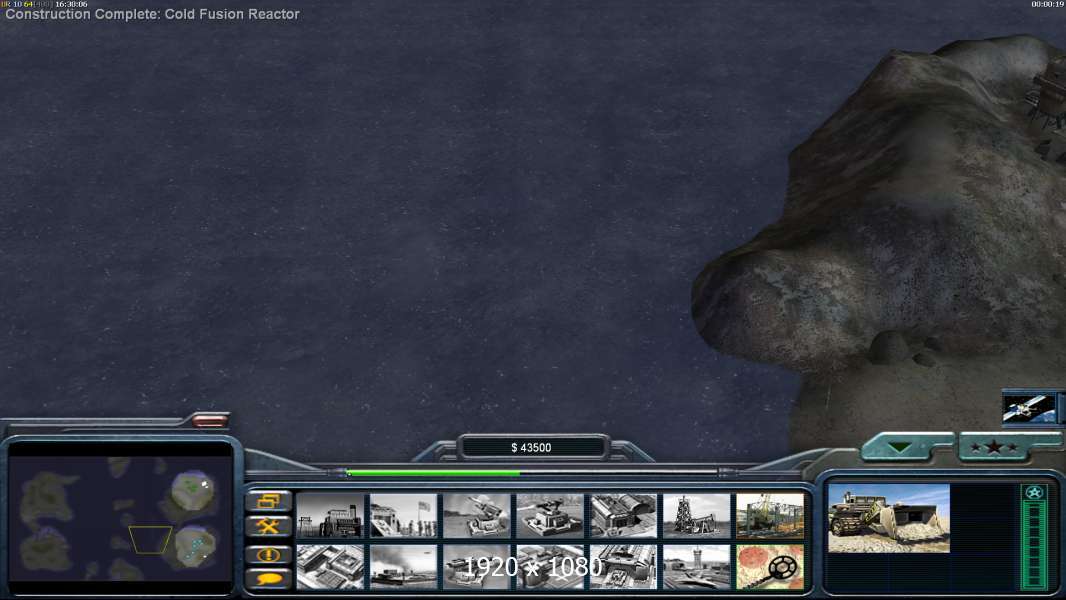Collapse the control bar with down arrow
Image resolution: width=1066 pixels, height=600 pixels.
pos(901,447)
